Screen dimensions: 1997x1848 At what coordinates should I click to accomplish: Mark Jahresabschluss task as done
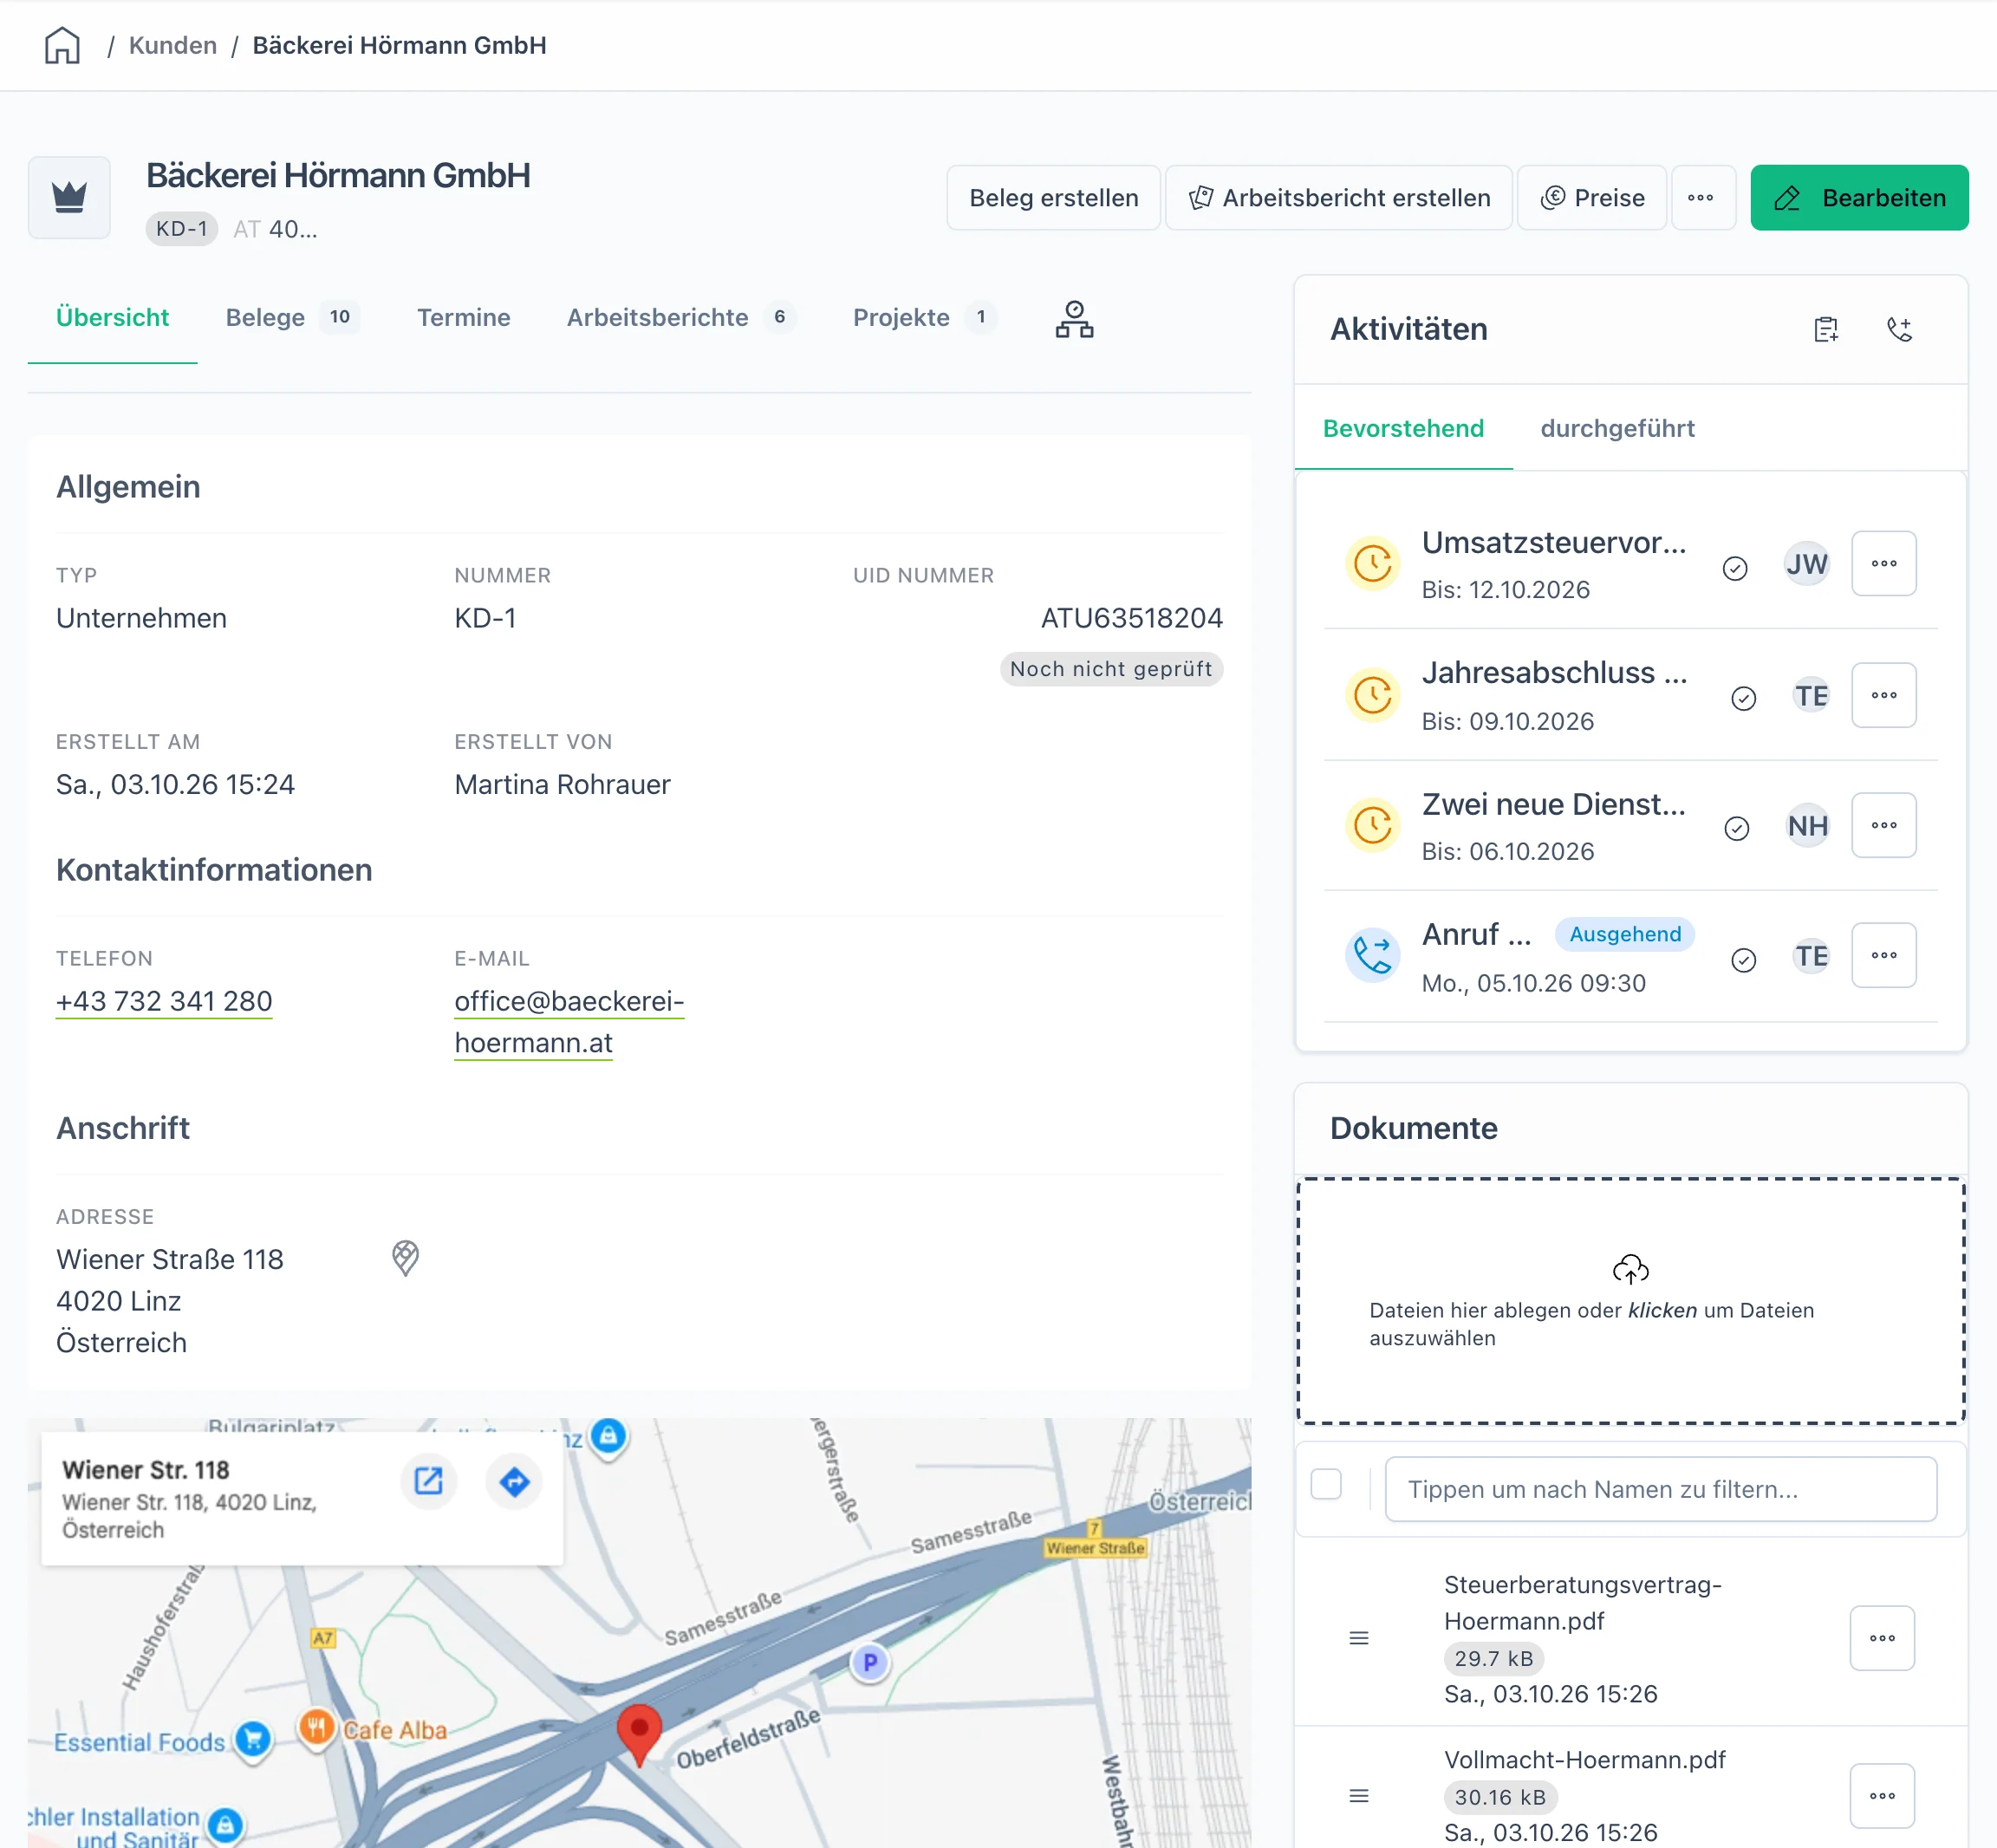click(x=1743, y=698)
